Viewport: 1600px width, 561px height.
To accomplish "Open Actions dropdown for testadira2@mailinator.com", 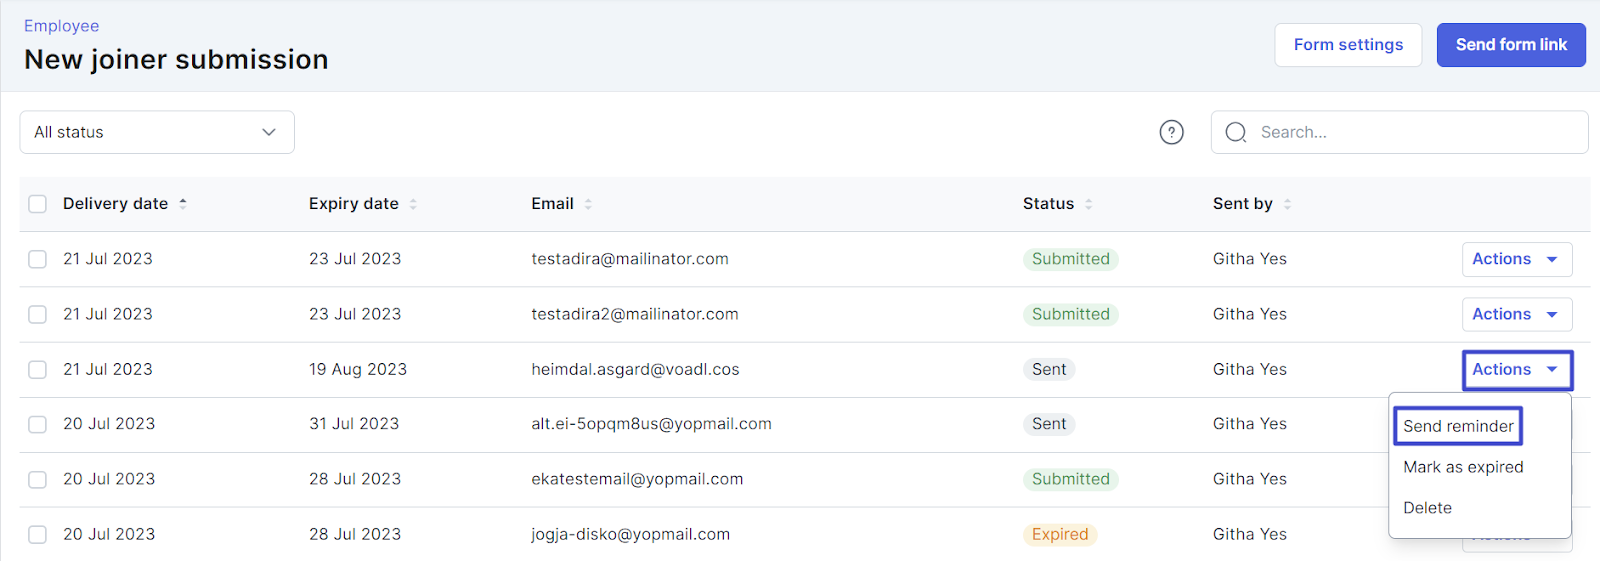I will click(x=1517, y=314).
